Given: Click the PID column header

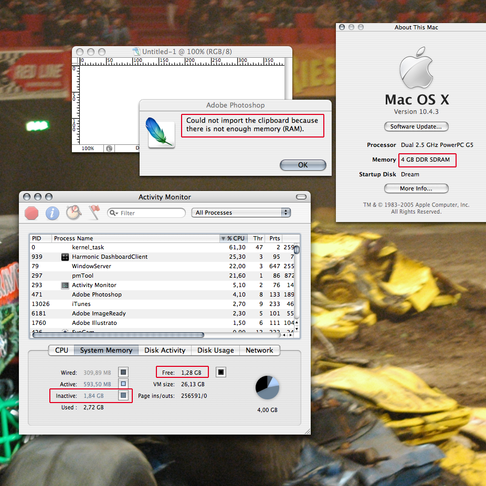Looking at the screenshot, I should pyautogui.click(x=40, y=238).
